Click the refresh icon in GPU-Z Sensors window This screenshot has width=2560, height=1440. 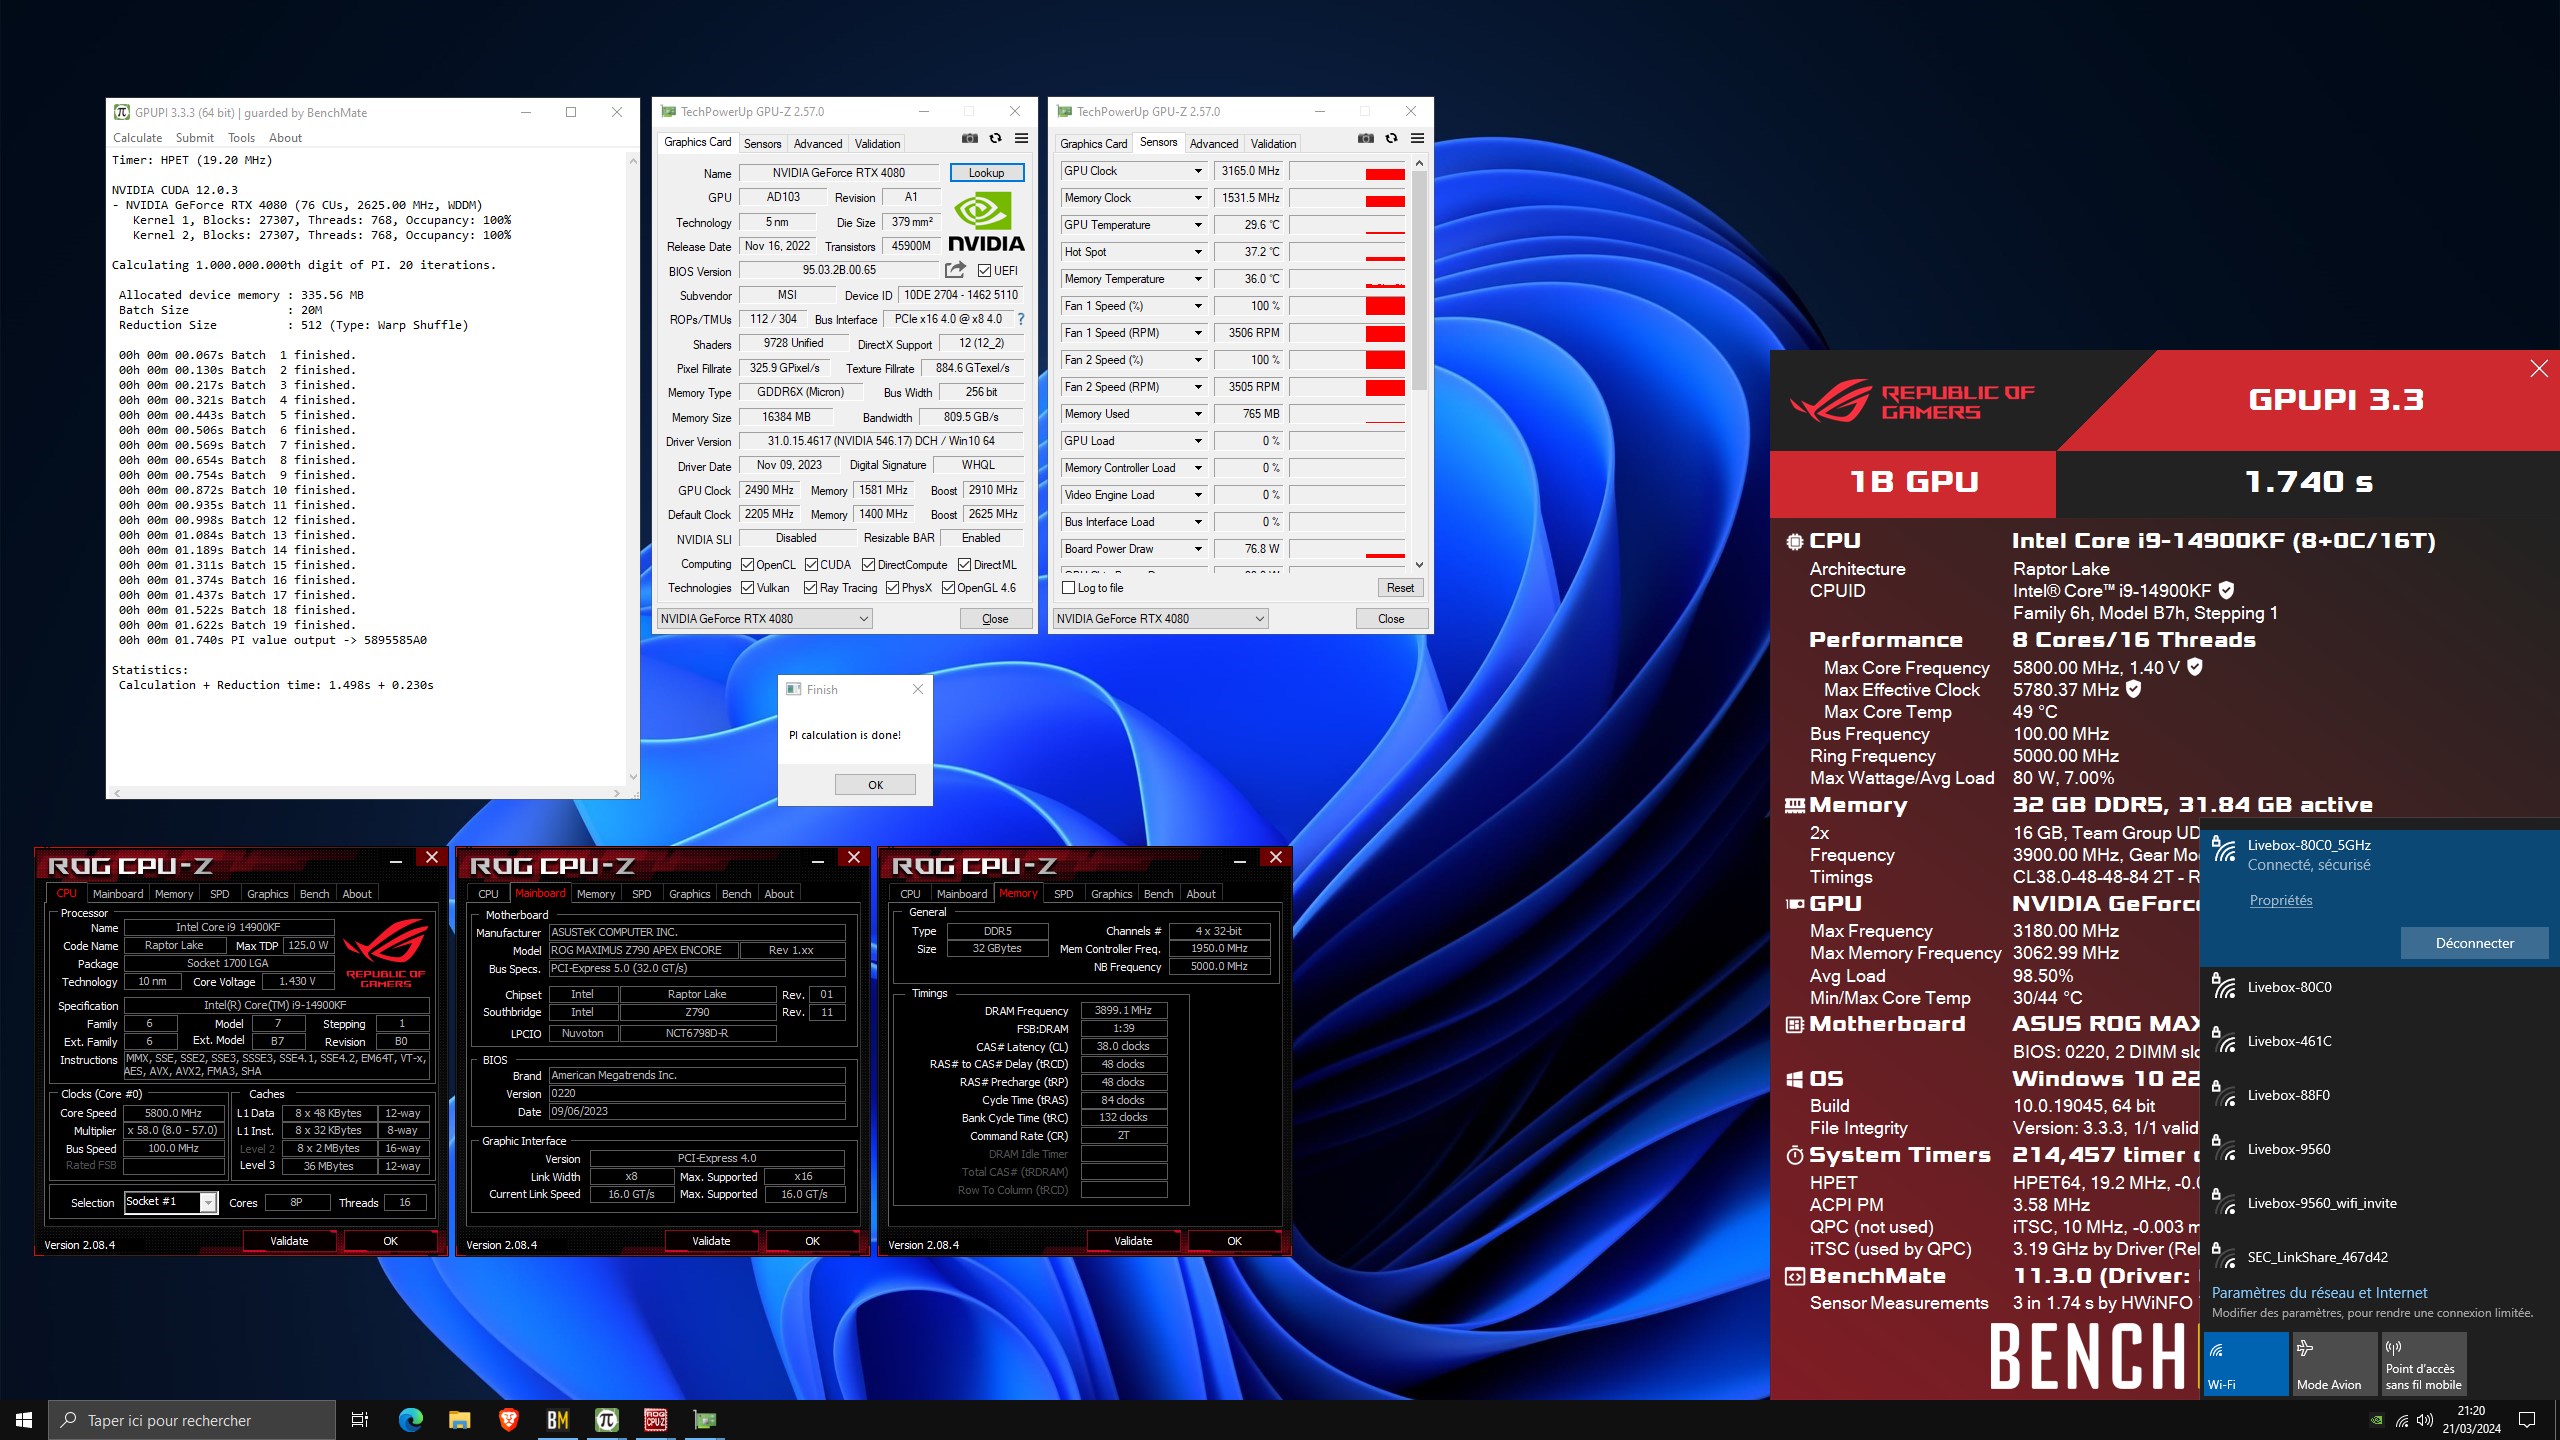1391,139
